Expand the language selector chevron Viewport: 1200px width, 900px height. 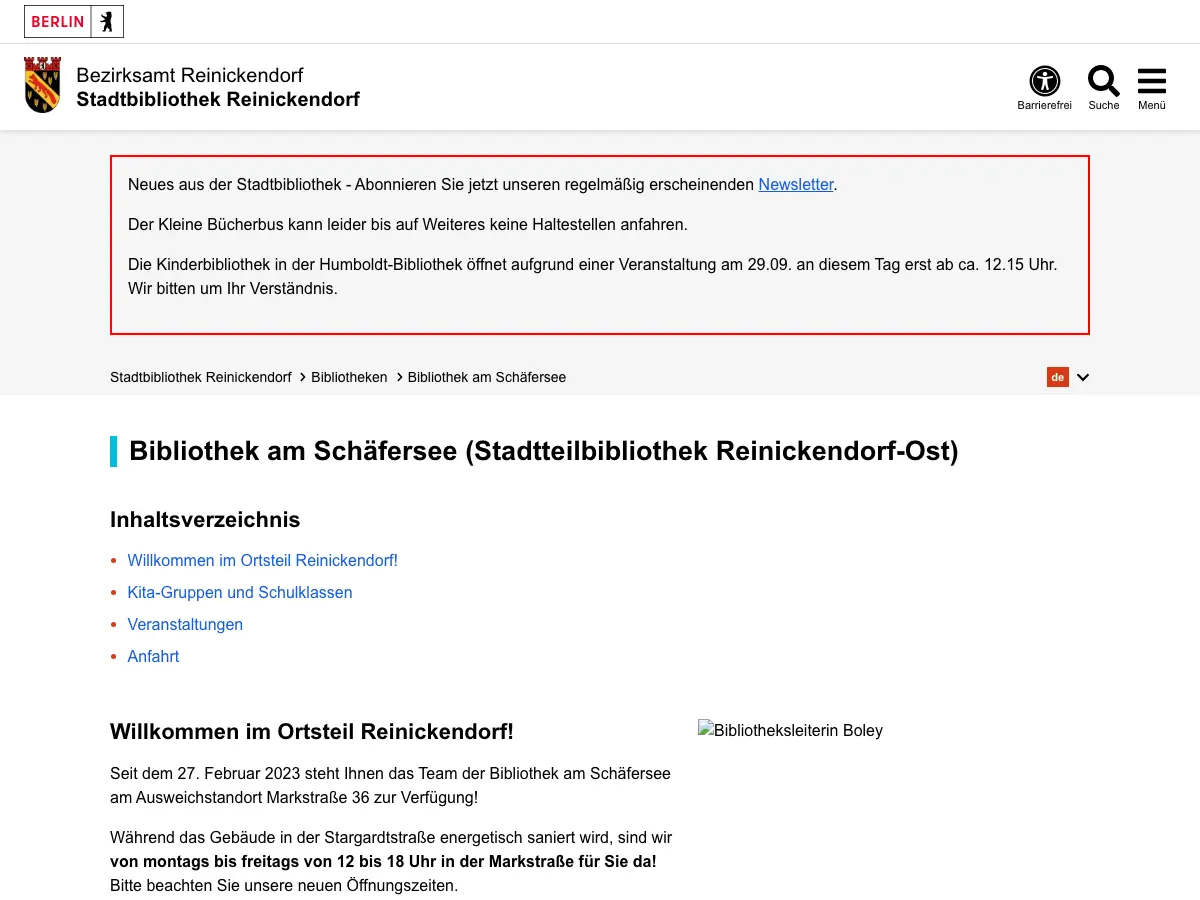tap(1082, 377)
